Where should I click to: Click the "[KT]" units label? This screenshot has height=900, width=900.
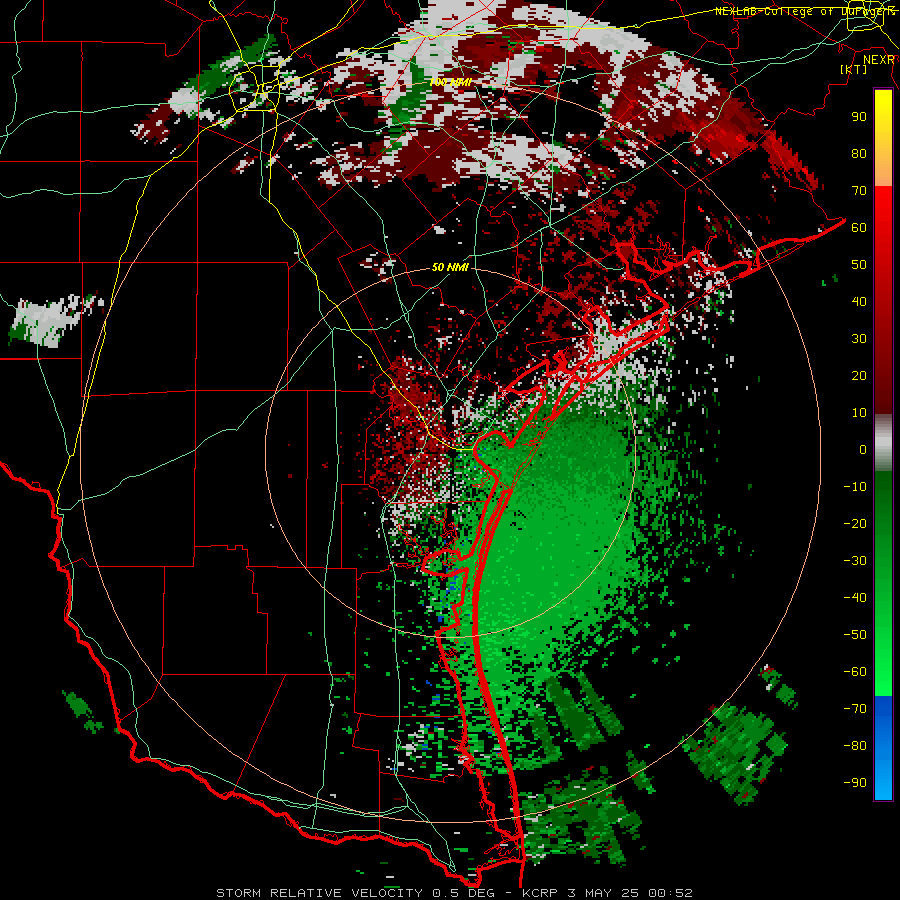click(x=853, y=69)
